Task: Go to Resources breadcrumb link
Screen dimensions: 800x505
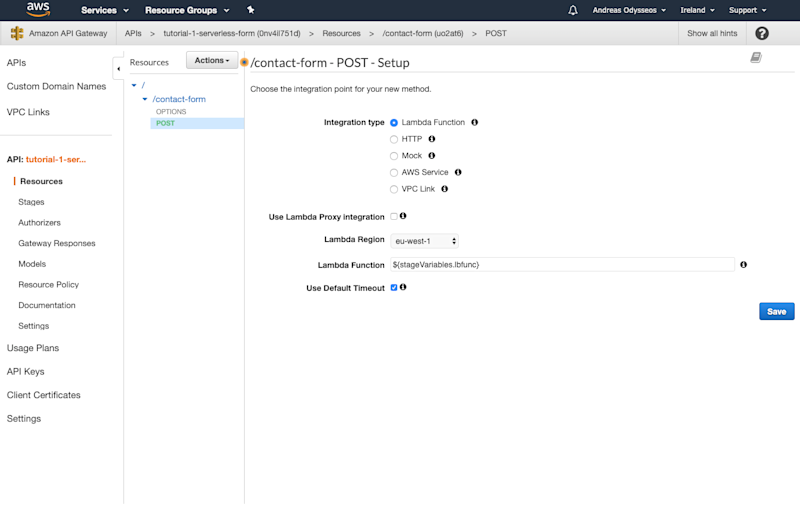Action: (341, 33)
